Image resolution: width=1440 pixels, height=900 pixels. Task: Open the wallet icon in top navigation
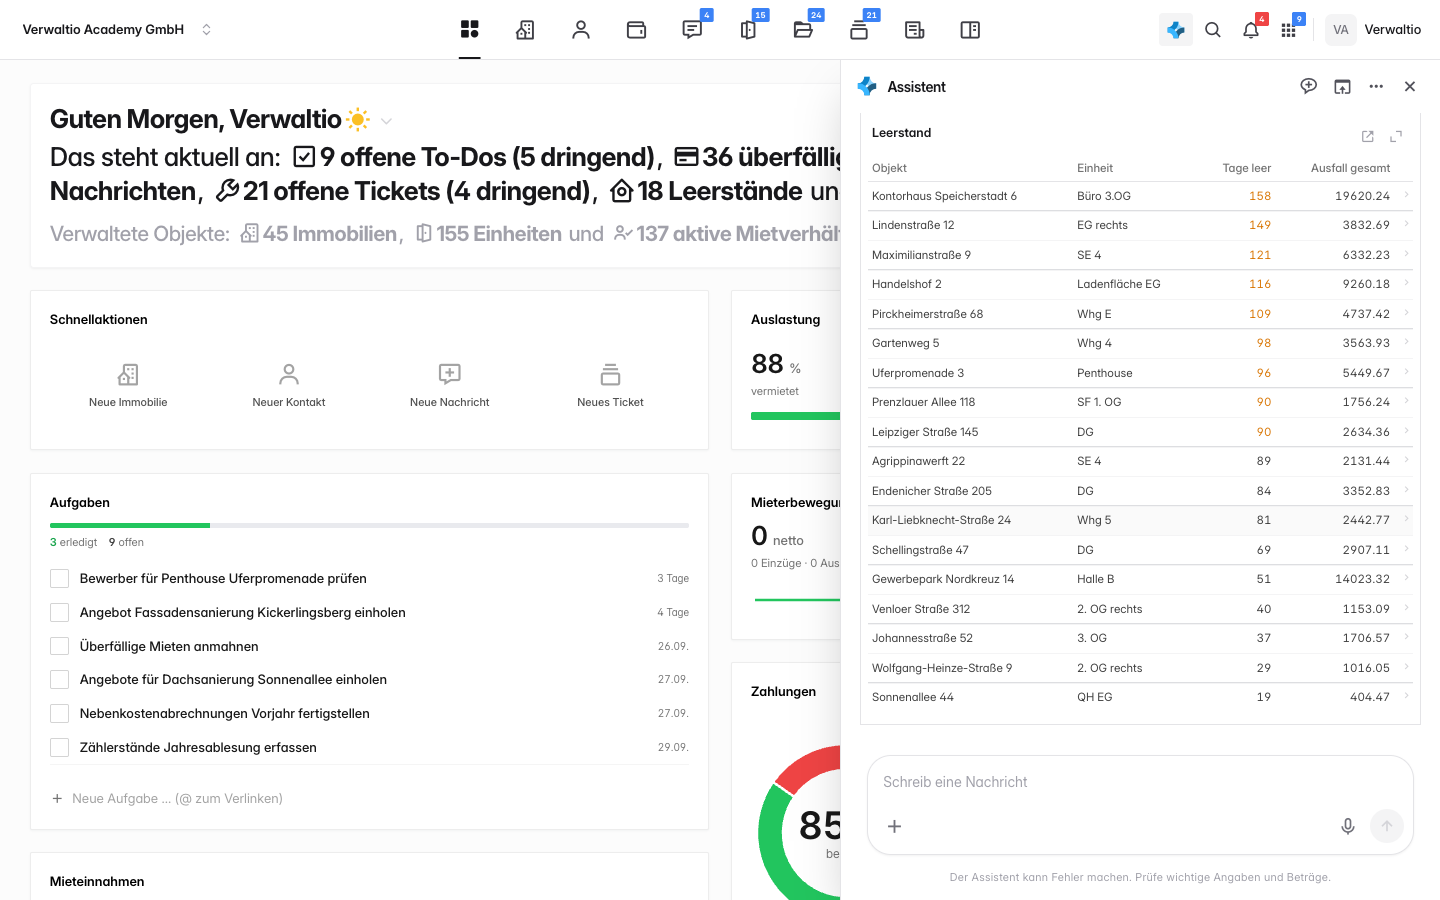tap(636, 29)
